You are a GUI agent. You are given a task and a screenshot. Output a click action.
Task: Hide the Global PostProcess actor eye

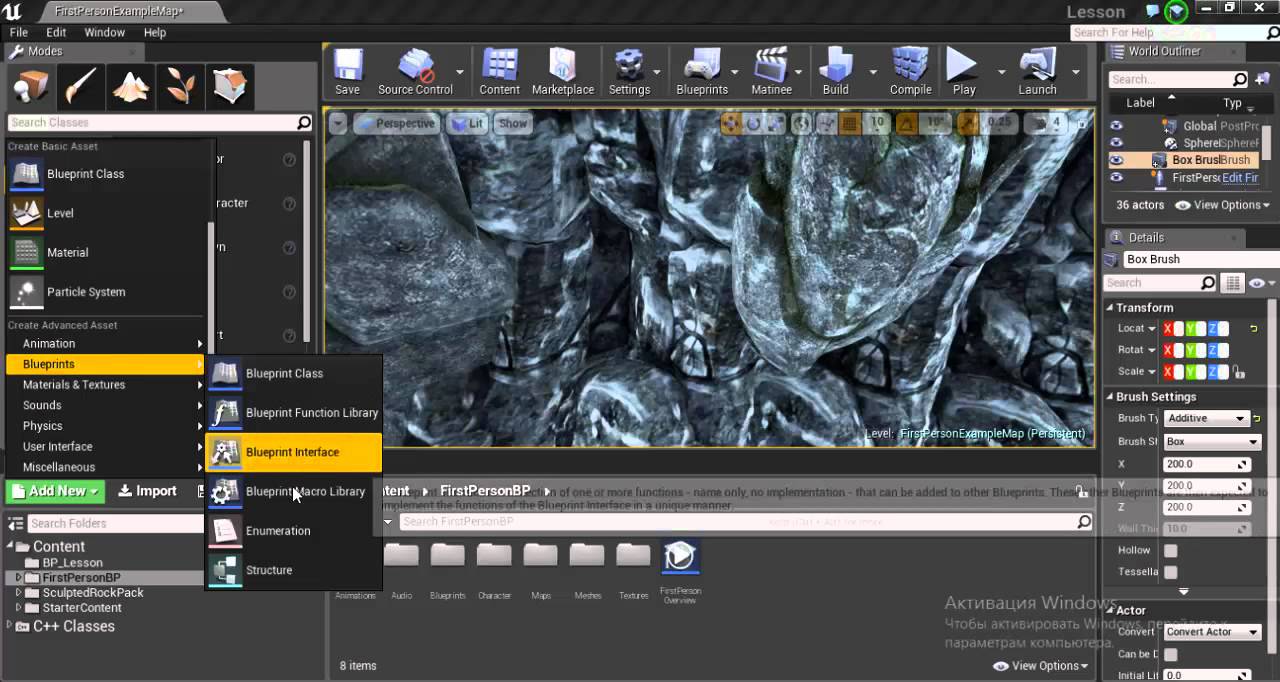click(1116, 126)
